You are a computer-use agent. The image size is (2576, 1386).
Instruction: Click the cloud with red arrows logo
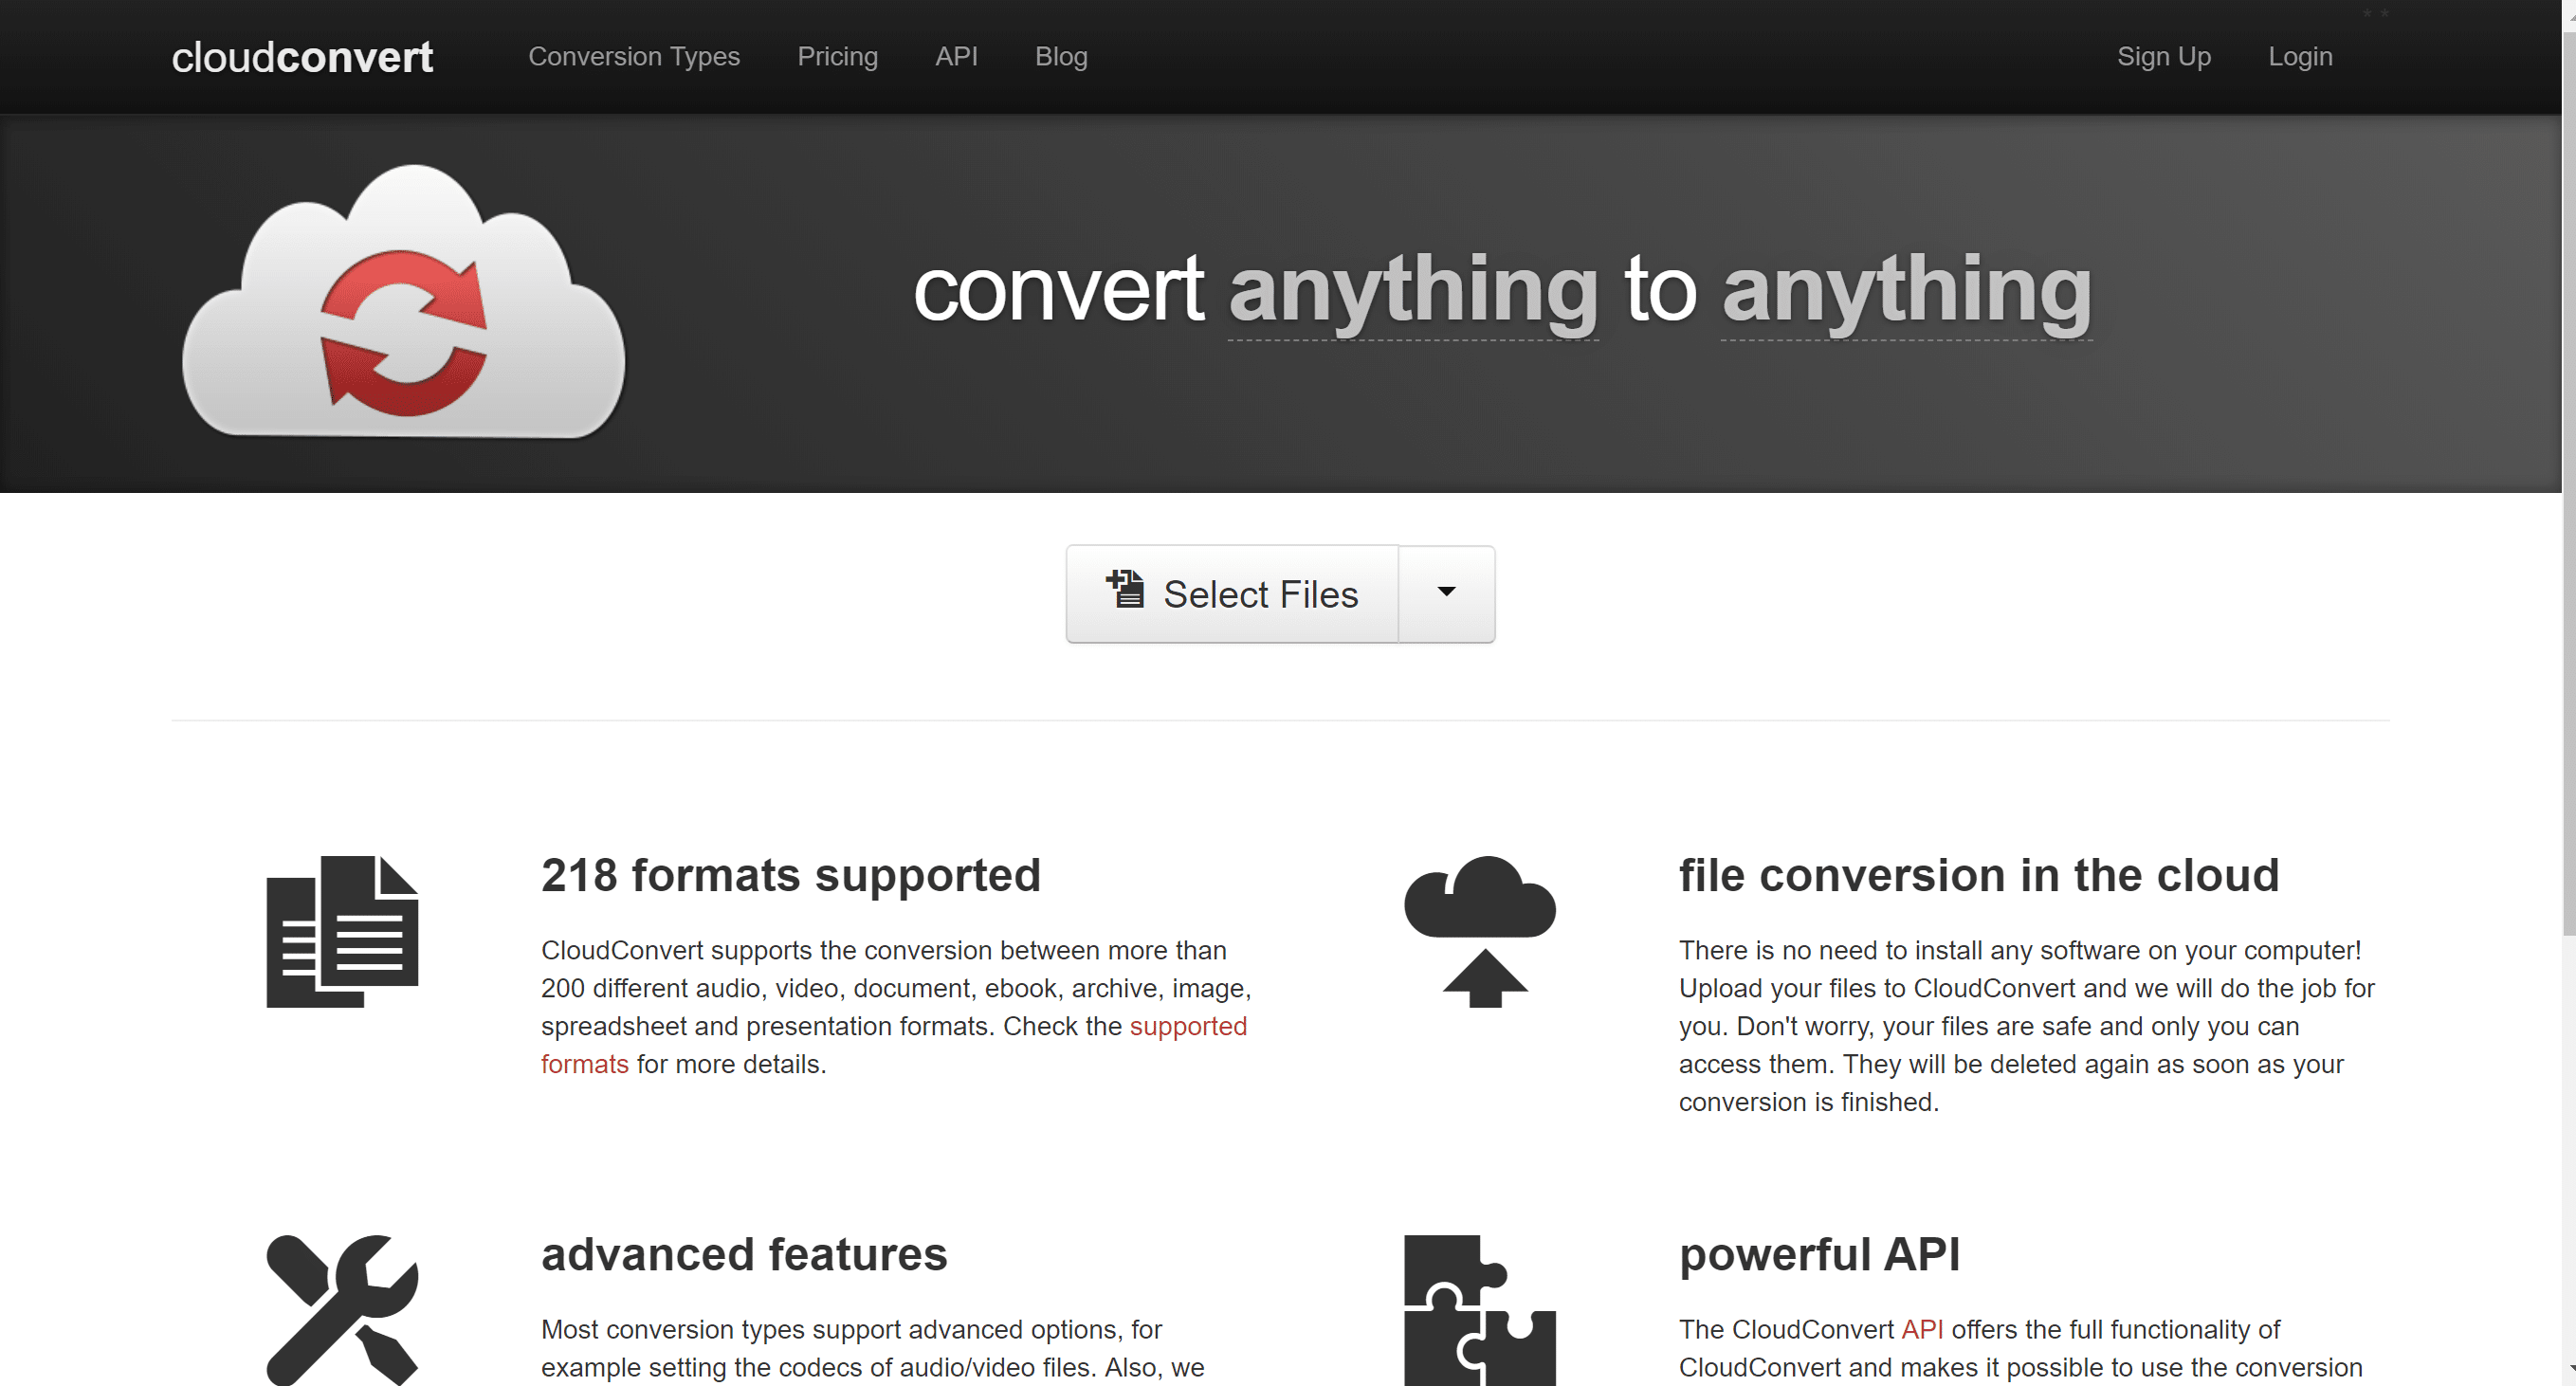click(x=404, y=302)
